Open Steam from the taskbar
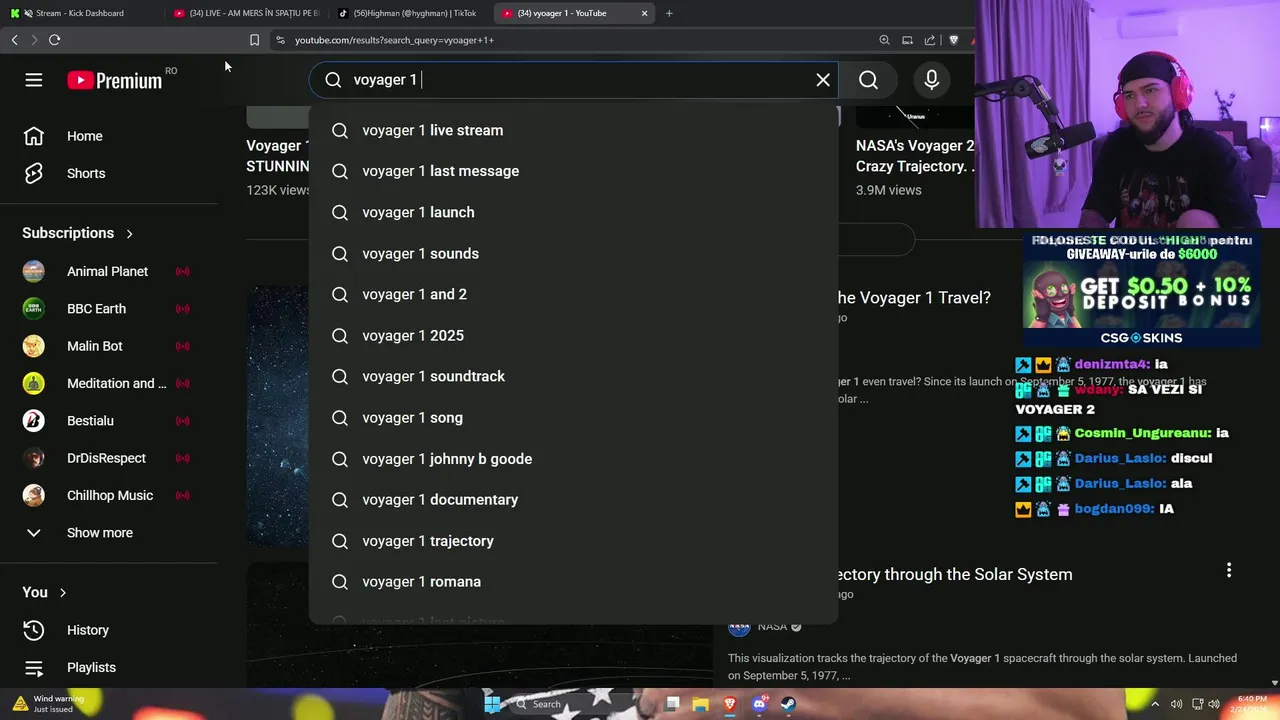This screenshot has height=720, width=1280. point(788,704)
